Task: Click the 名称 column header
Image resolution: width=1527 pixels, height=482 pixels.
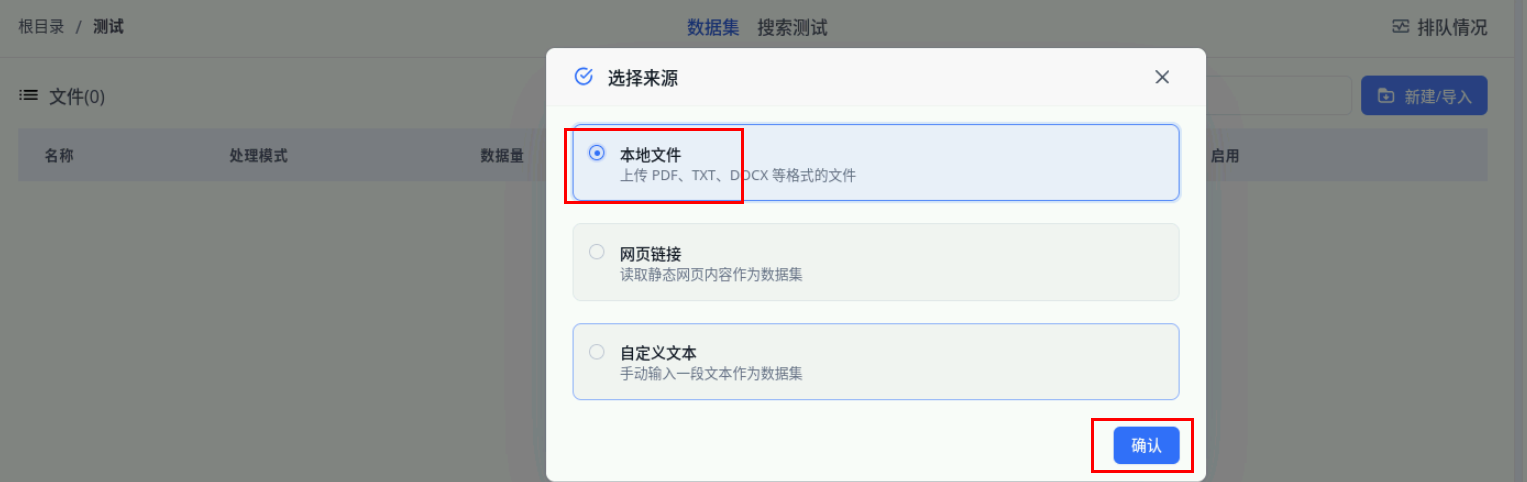Action: (x=59, y=156)
